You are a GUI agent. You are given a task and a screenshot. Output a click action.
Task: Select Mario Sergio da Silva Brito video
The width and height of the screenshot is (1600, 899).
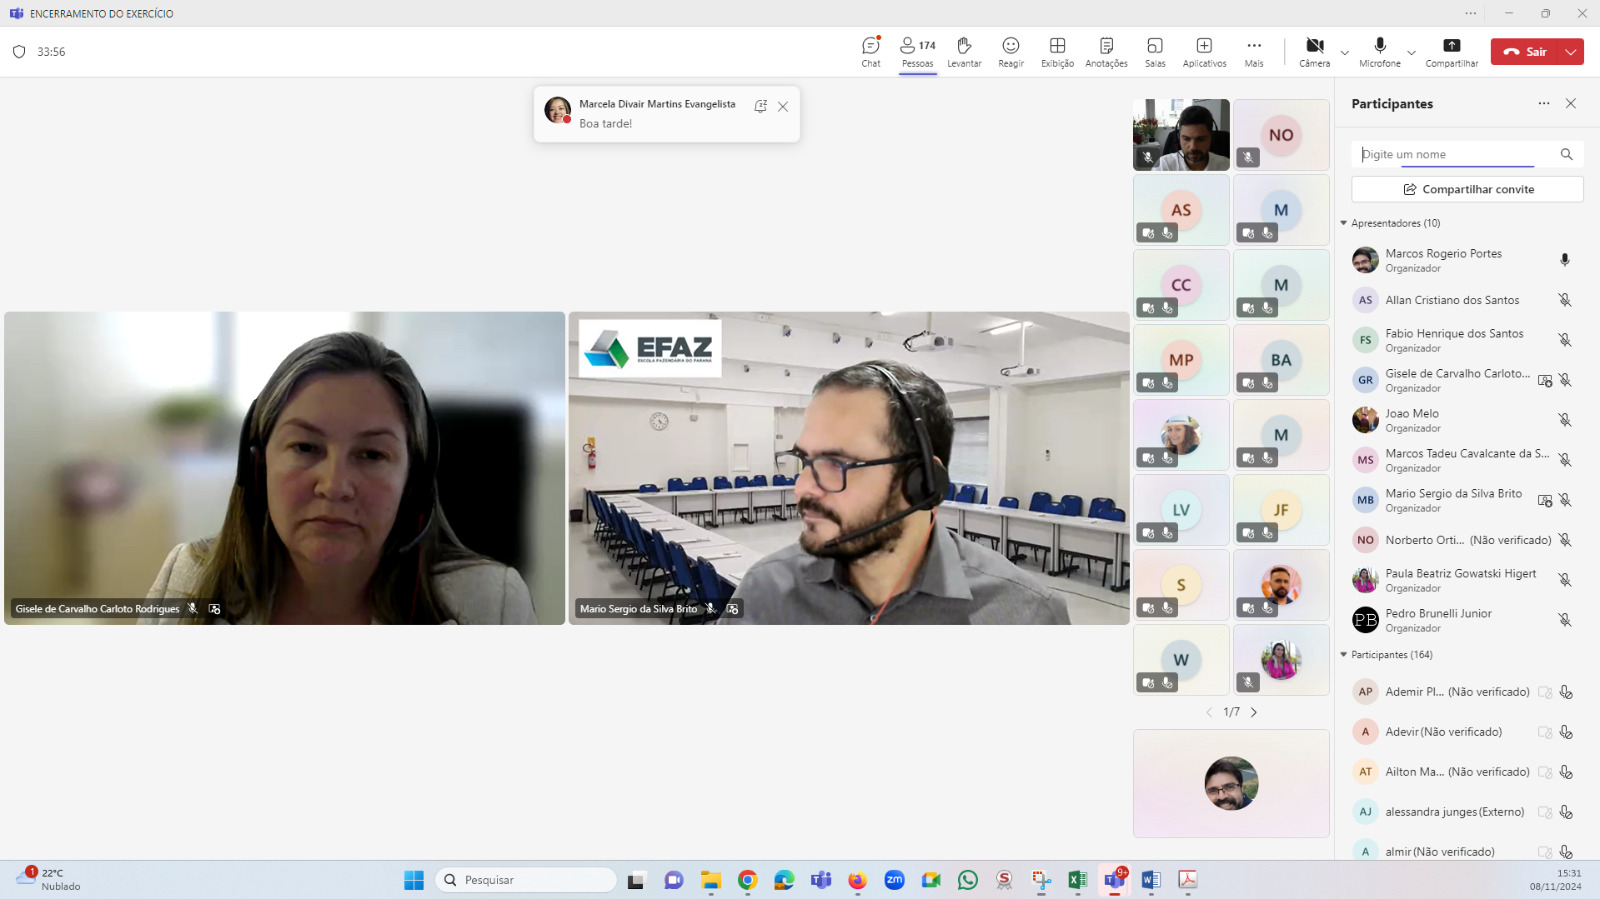pyautogui.click(x=849, y=468)
